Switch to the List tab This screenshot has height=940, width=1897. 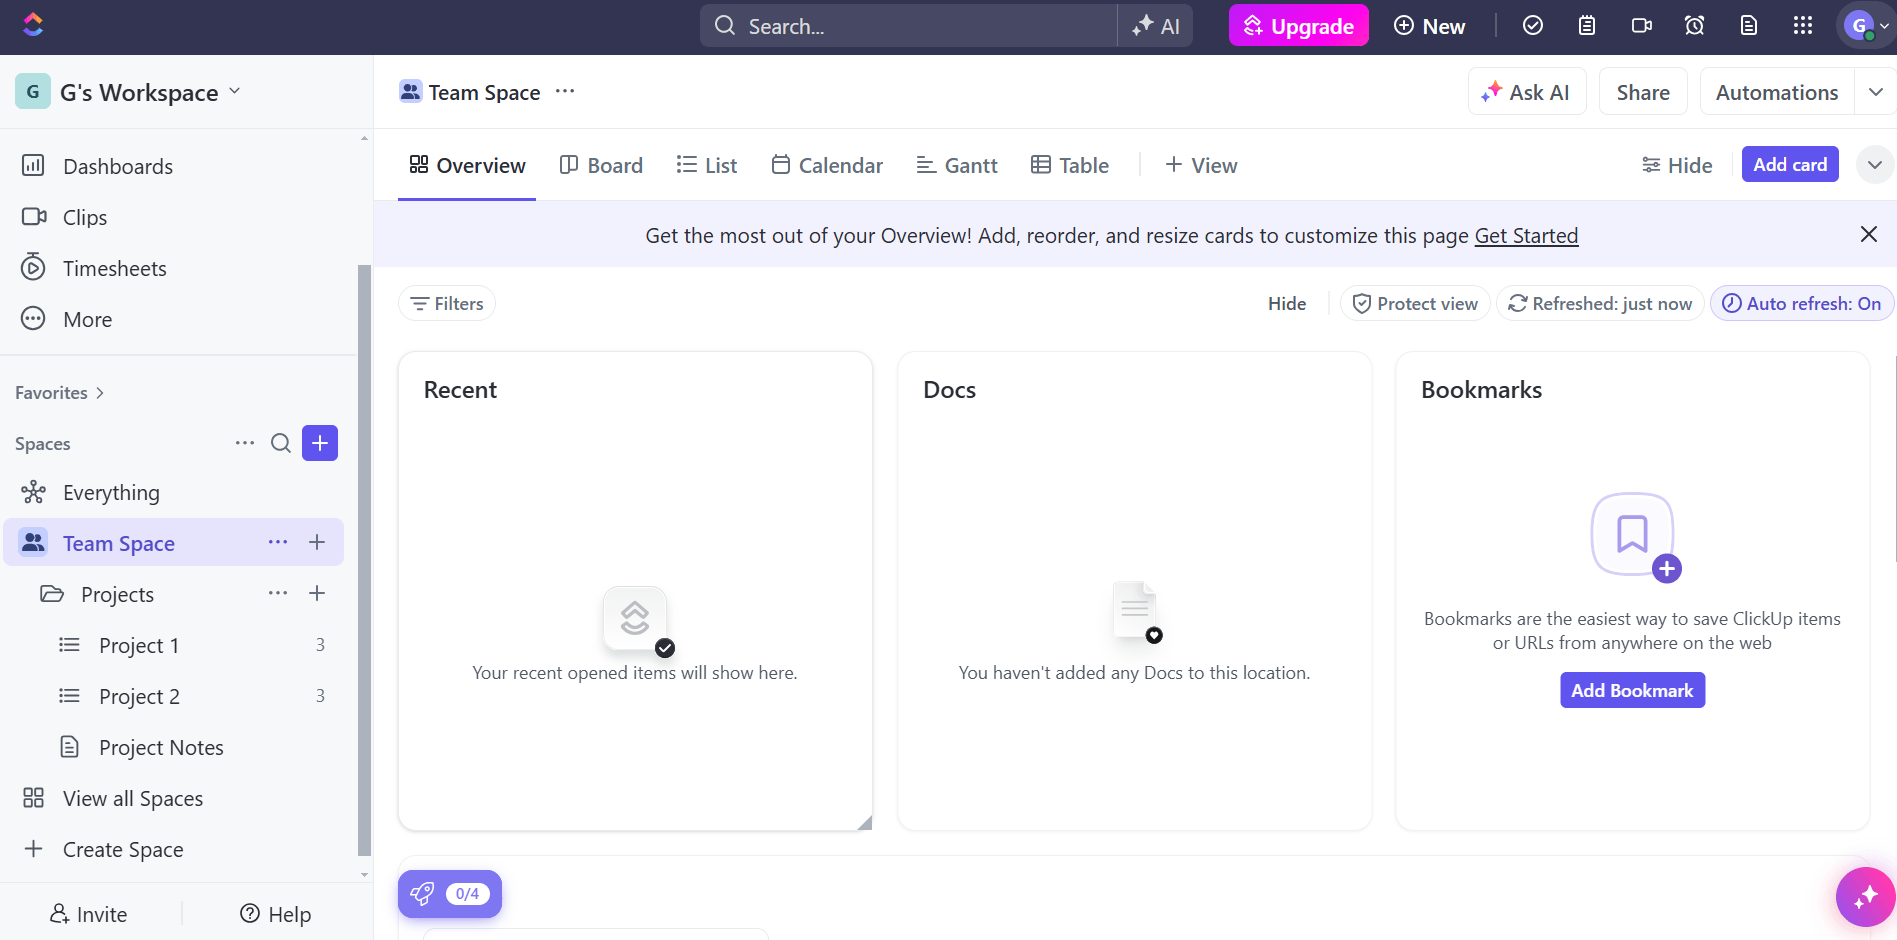(x=707, y=165)
